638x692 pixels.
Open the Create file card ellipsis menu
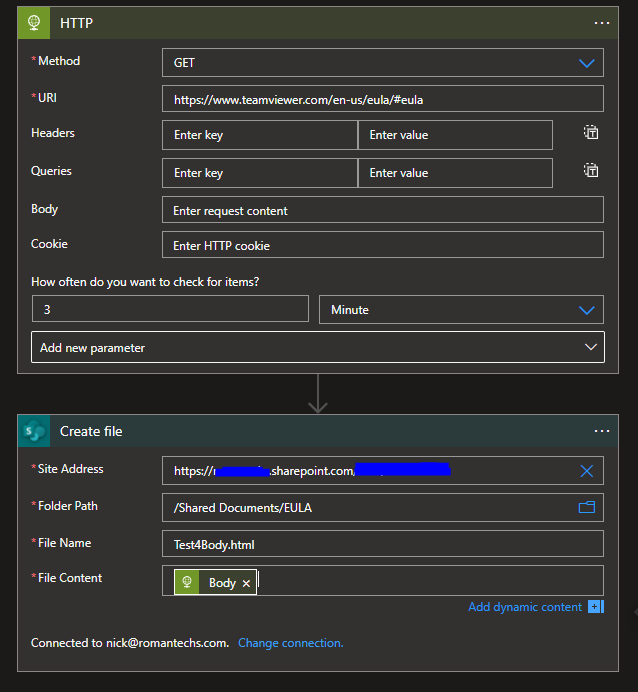coord(601,431)
